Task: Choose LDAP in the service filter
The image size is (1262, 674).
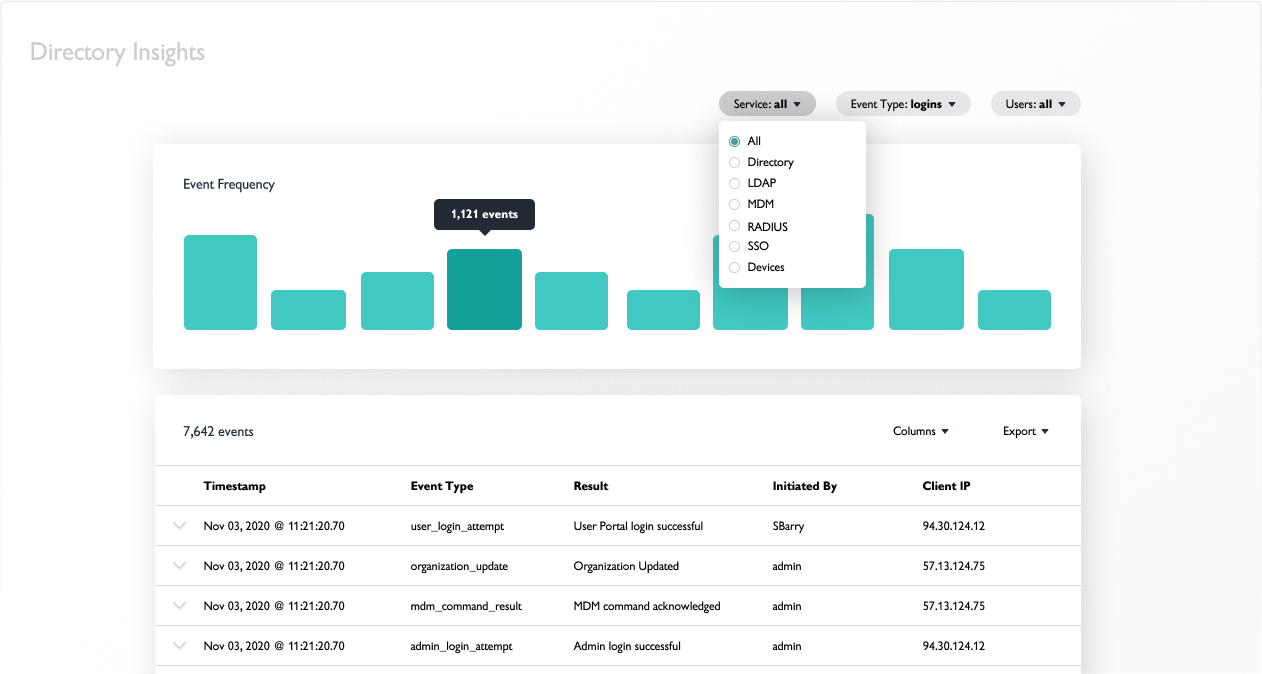Action: point(735,184)
